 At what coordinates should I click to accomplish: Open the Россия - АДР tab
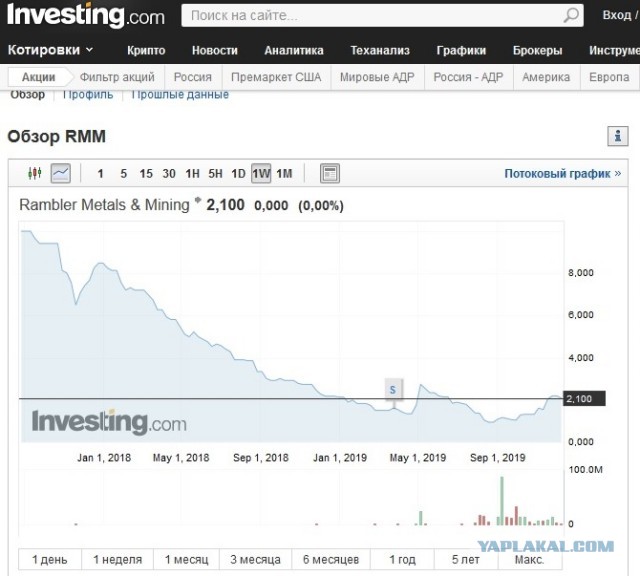(x=468, y=77)
